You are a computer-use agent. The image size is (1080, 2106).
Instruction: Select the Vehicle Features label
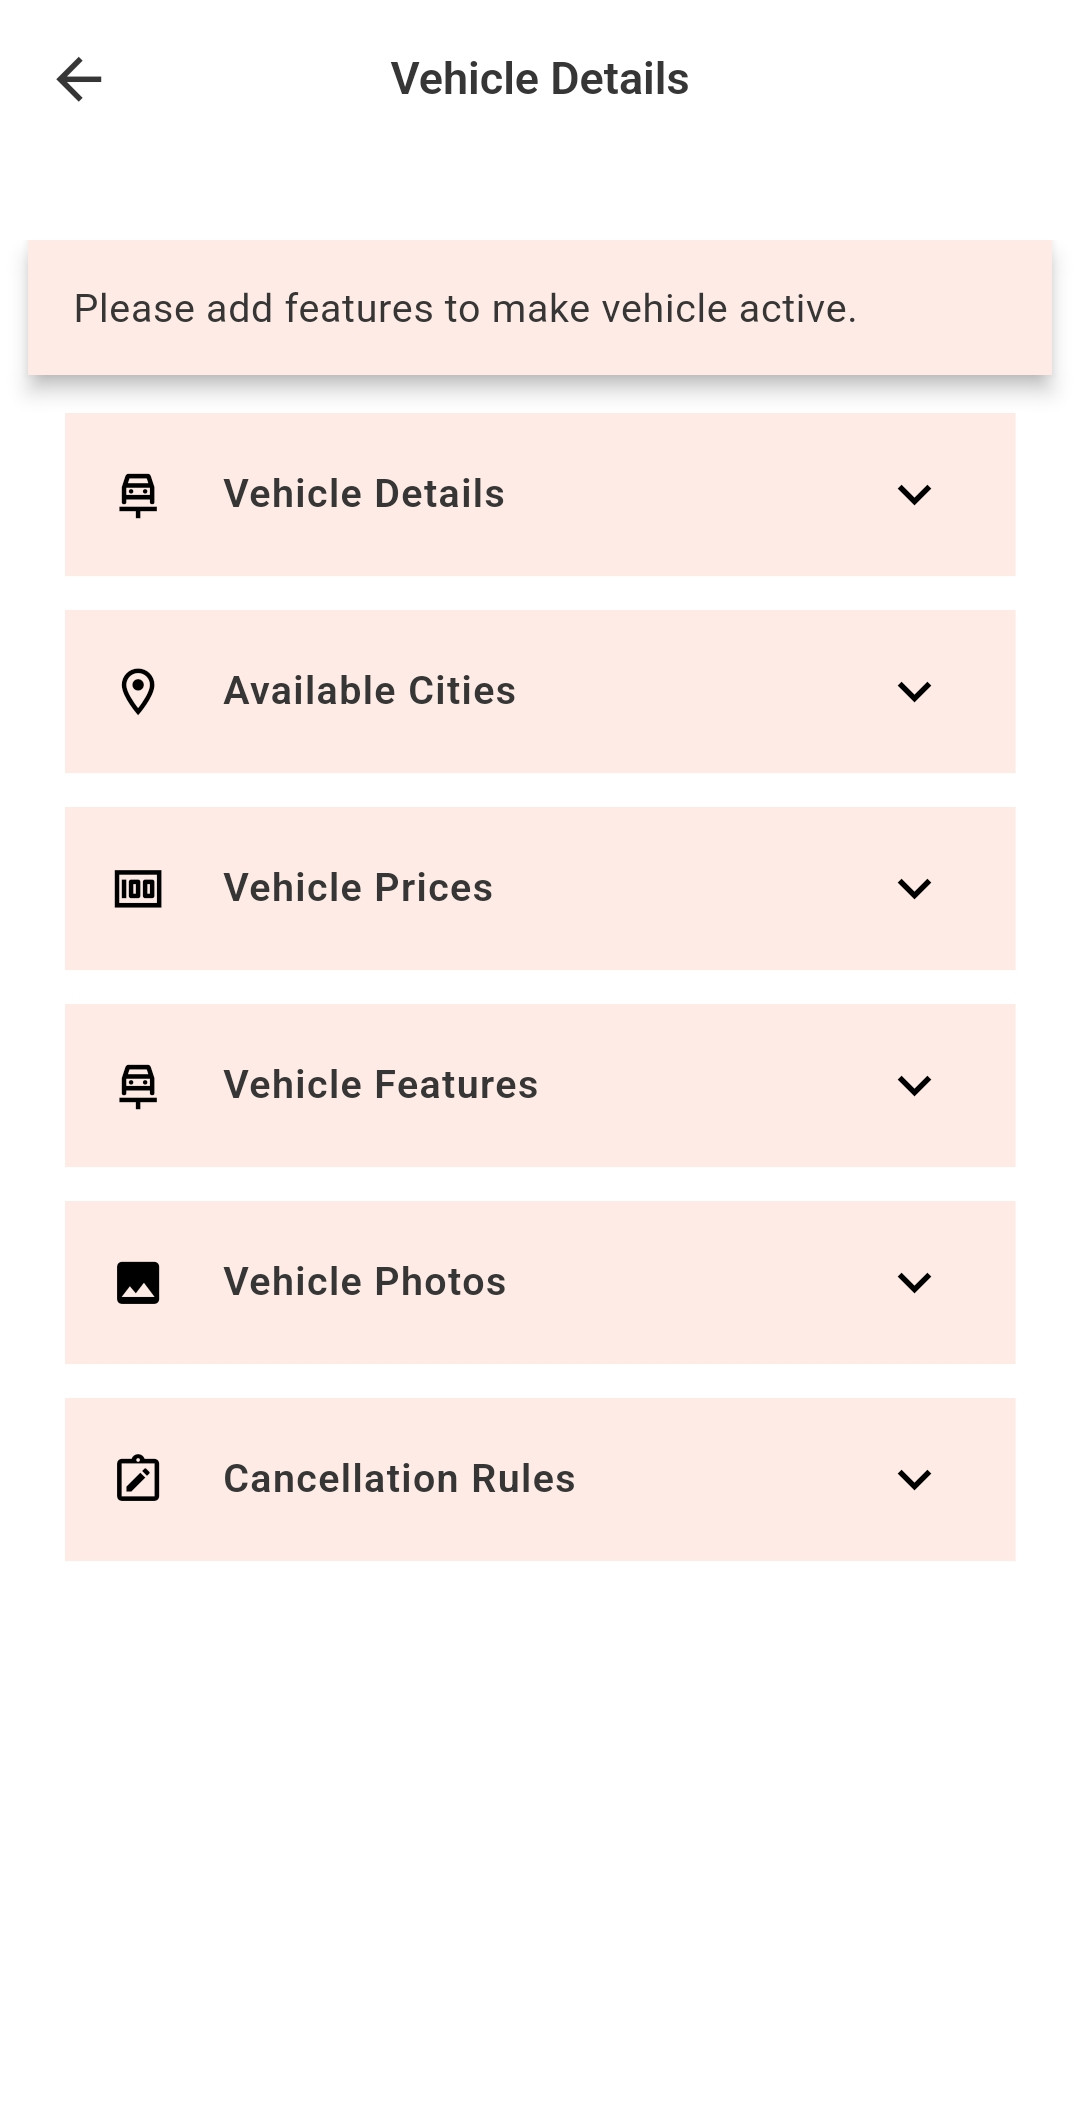[380, 1085]
